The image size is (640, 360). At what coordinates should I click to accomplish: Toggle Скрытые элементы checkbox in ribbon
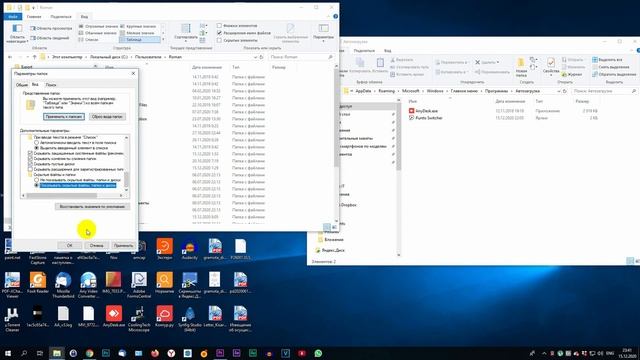pos(219,40)
